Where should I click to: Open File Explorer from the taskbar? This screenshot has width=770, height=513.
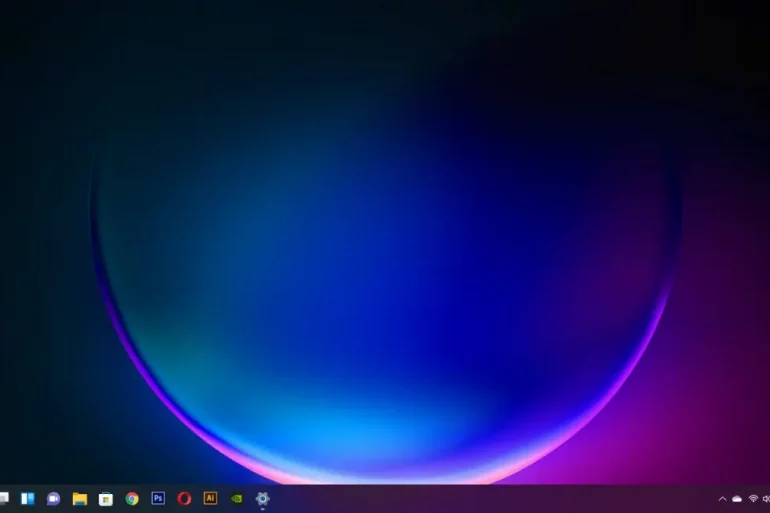(x=80, y=498)
